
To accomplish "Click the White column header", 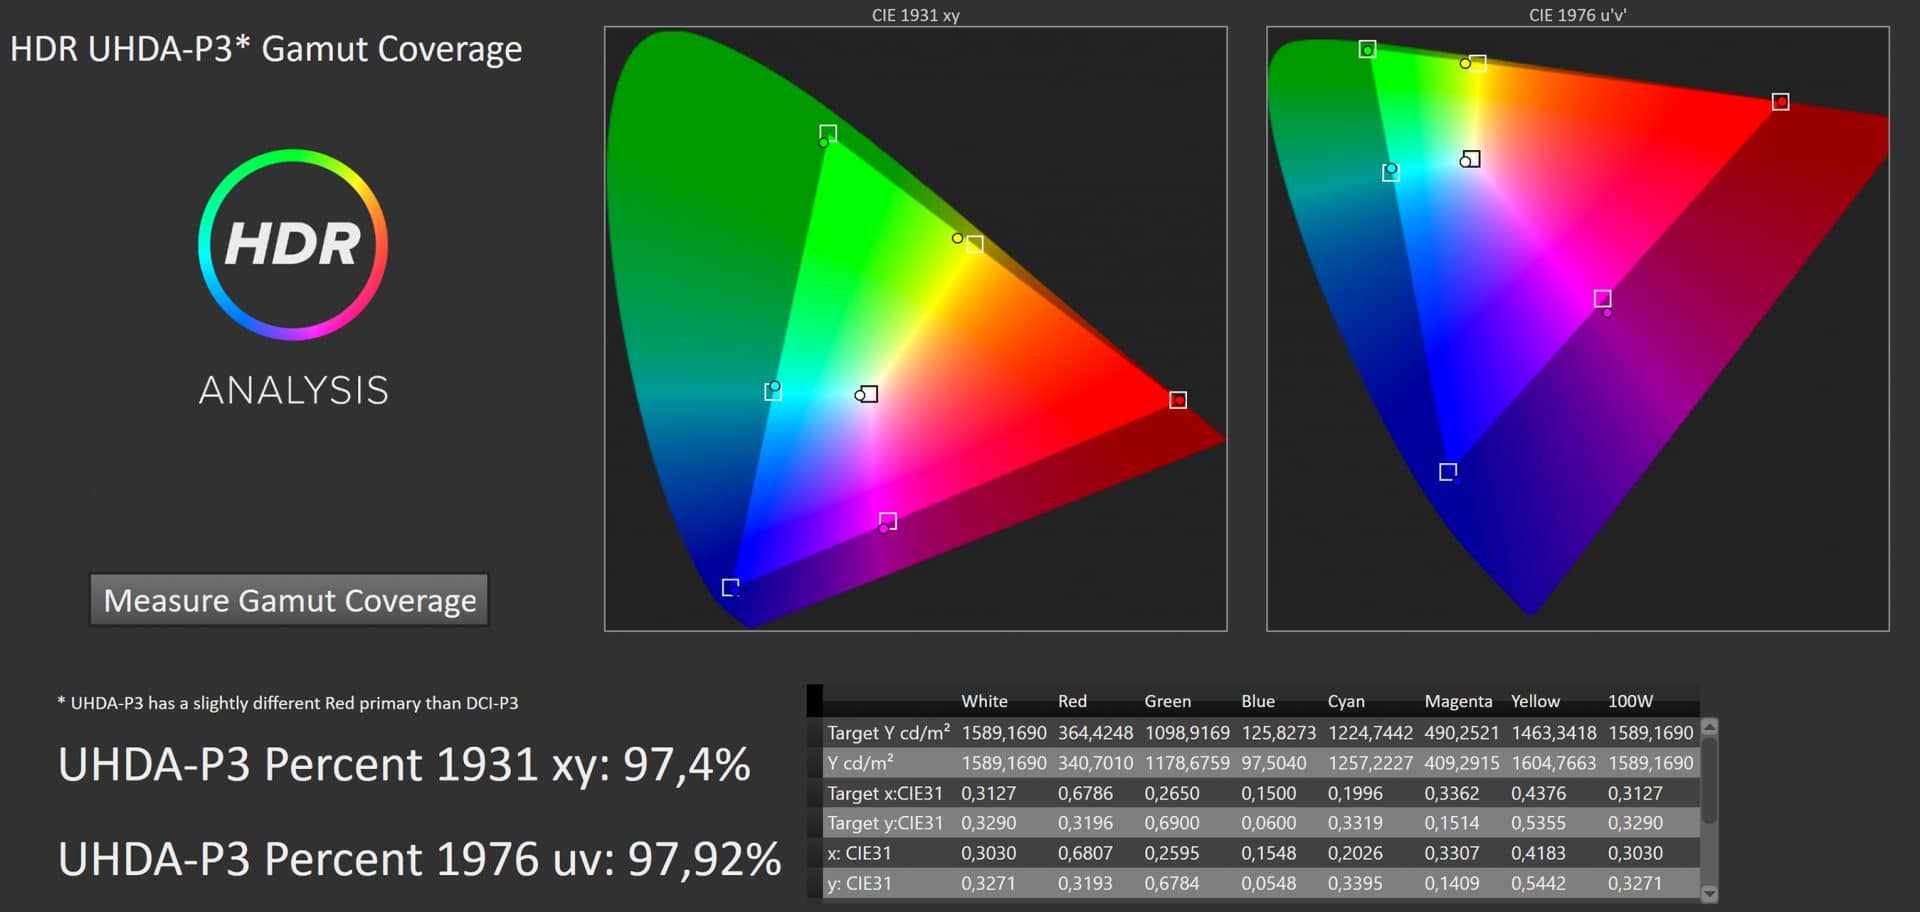I will coord(984,701).
